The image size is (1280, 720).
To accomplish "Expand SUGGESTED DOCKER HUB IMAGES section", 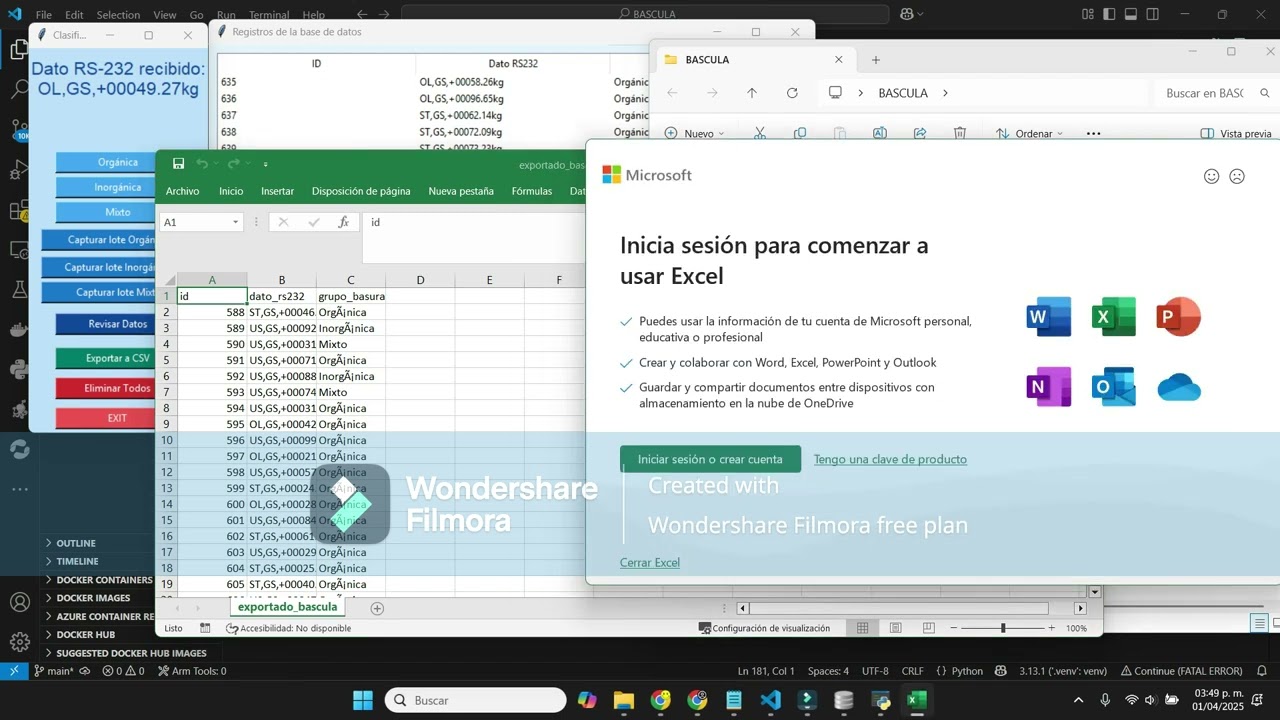I will pyautogui.click(x=131, y=653).
